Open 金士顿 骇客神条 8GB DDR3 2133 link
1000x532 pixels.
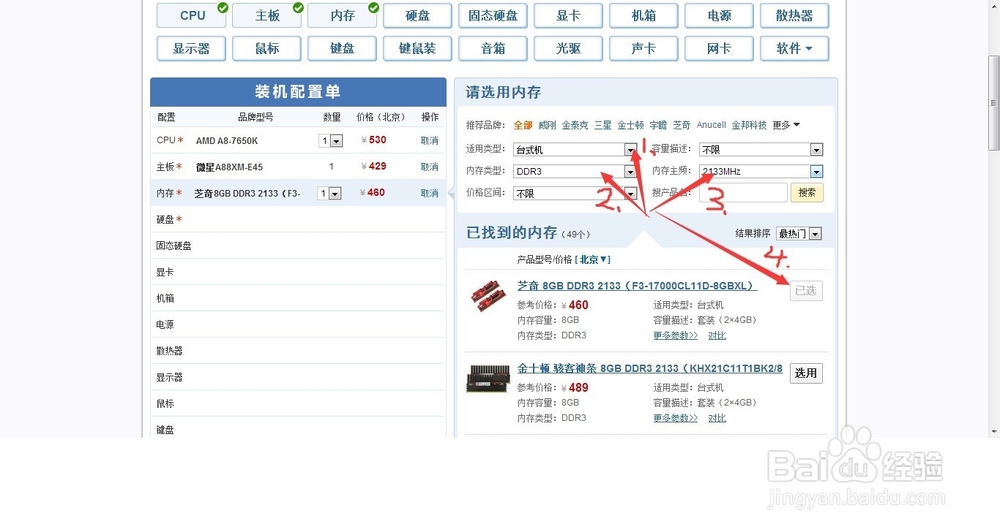650,368
